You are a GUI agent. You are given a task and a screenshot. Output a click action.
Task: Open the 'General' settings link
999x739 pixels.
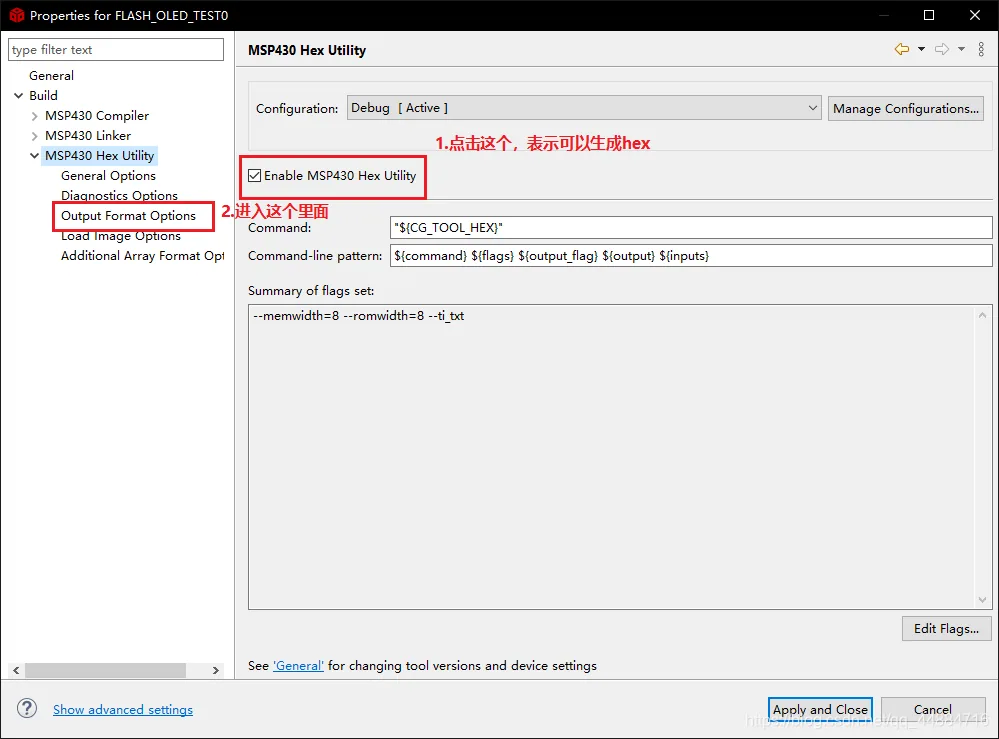point(298,666)
